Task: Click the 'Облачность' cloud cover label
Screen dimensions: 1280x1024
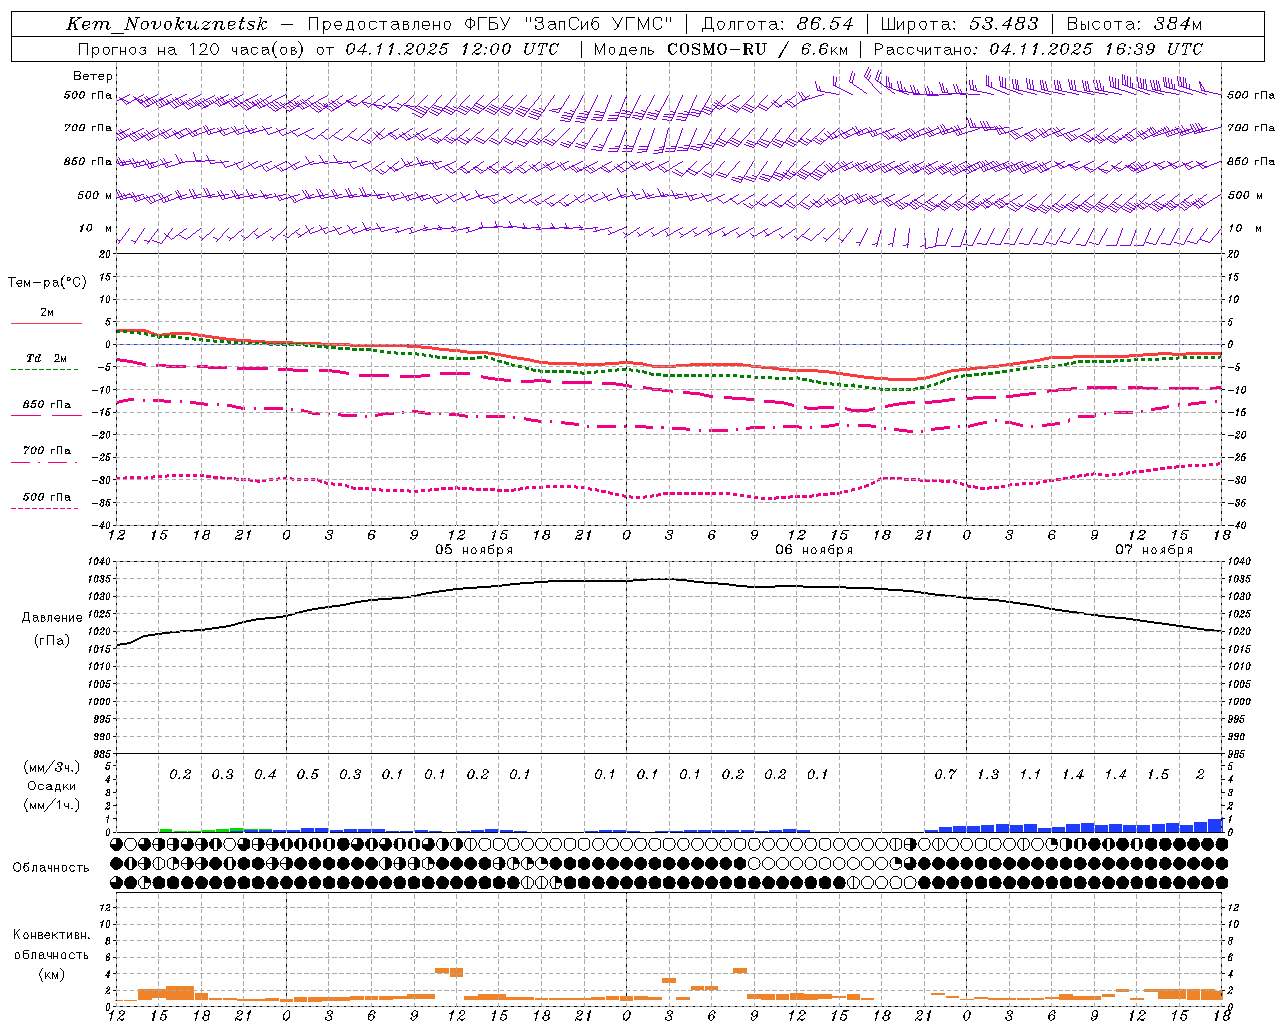Action: [x=51, y=867]
